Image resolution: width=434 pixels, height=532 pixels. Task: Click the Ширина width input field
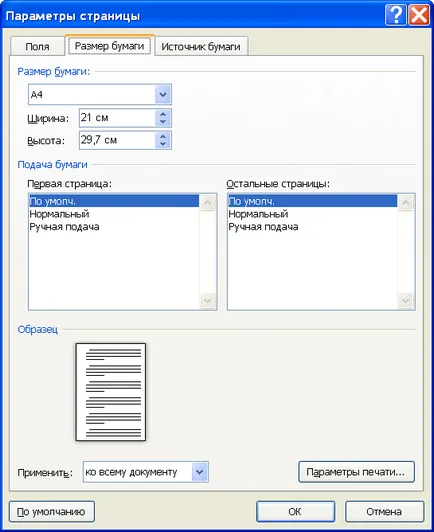coord(117,118)
